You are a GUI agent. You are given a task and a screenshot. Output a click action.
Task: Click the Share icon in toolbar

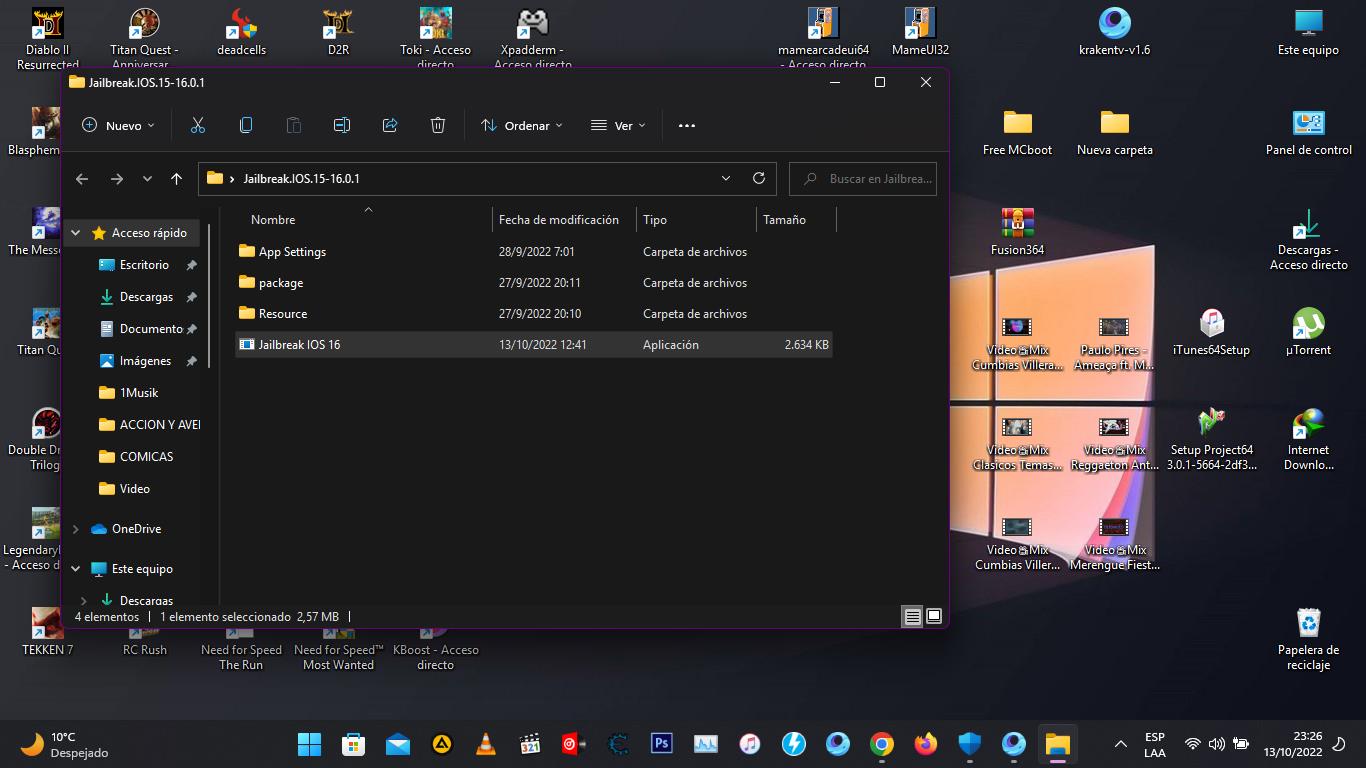(x=390, y=125)
